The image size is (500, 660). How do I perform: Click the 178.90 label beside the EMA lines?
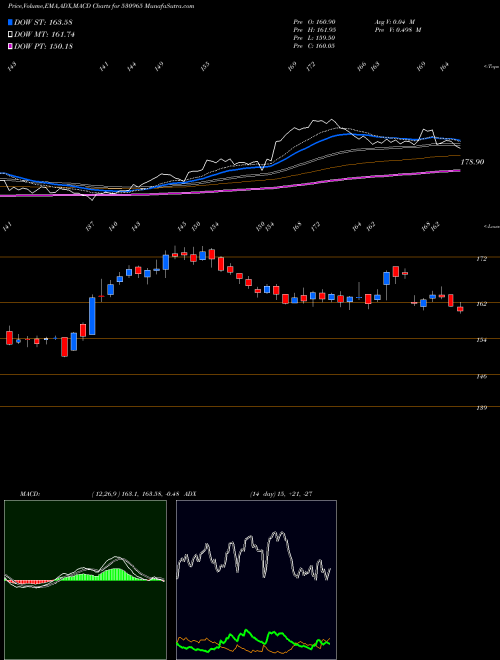[x=473, y=162]
